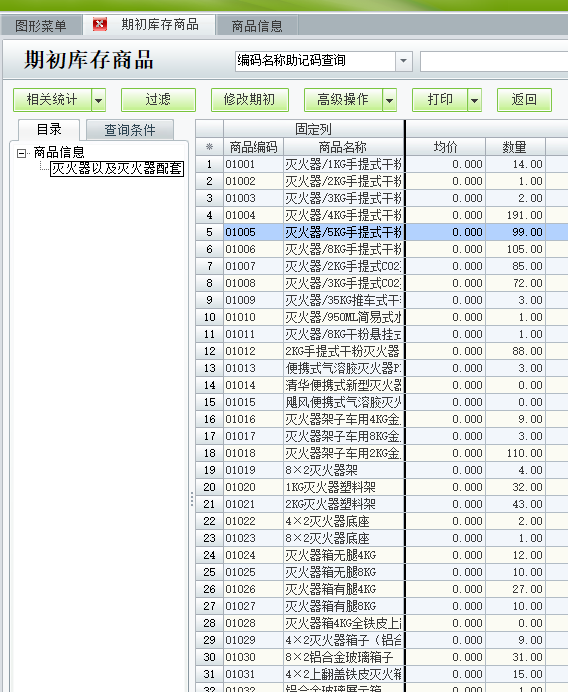
Task: Click quantity cell 105.00
Action: [515, 249]
